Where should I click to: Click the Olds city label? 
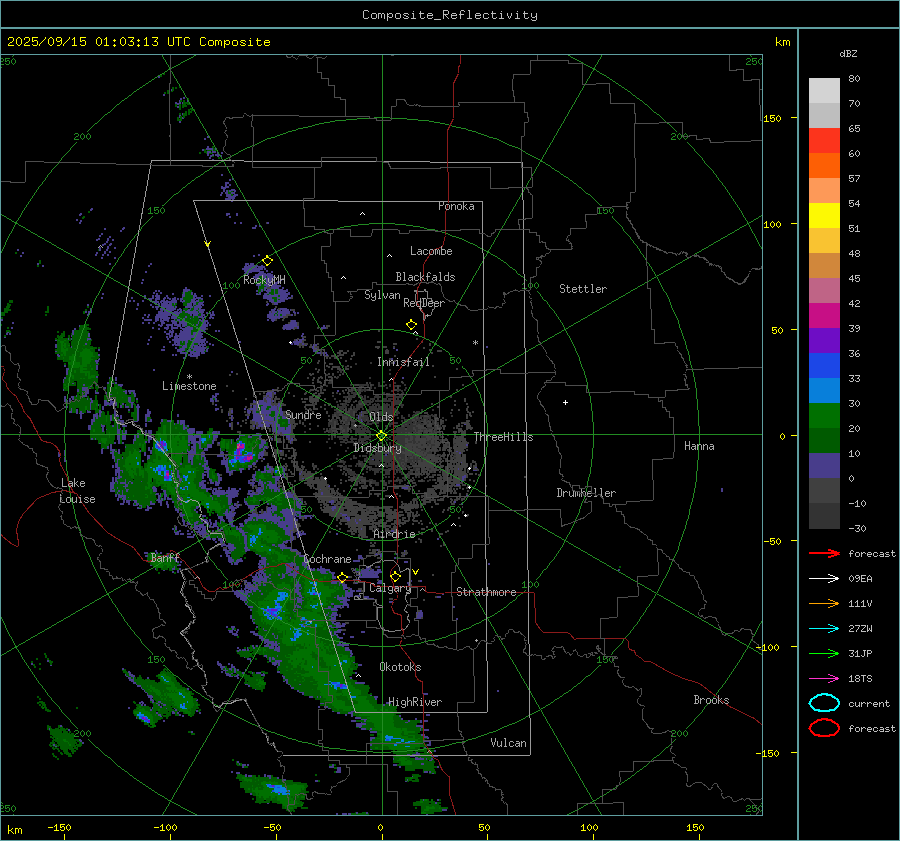[381, 417]
